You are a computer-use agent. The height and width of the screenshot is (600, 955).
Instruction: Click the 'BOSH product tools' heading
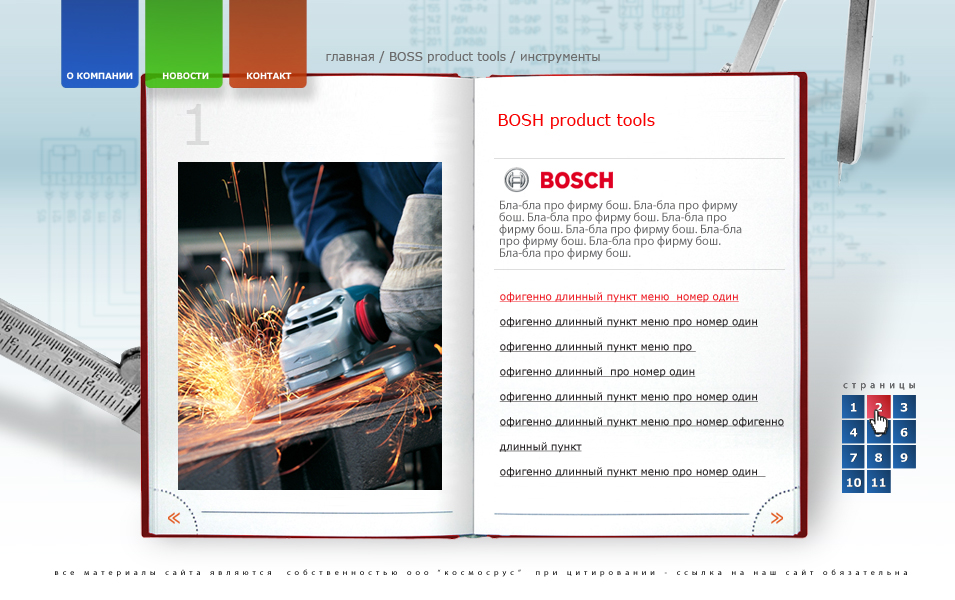[x=576, y=120]
